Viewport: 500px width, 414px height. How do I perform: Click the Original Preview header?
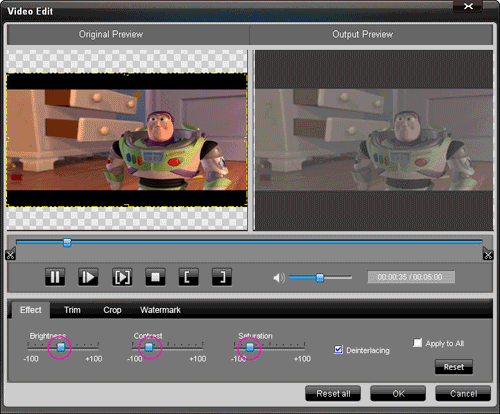128,34
